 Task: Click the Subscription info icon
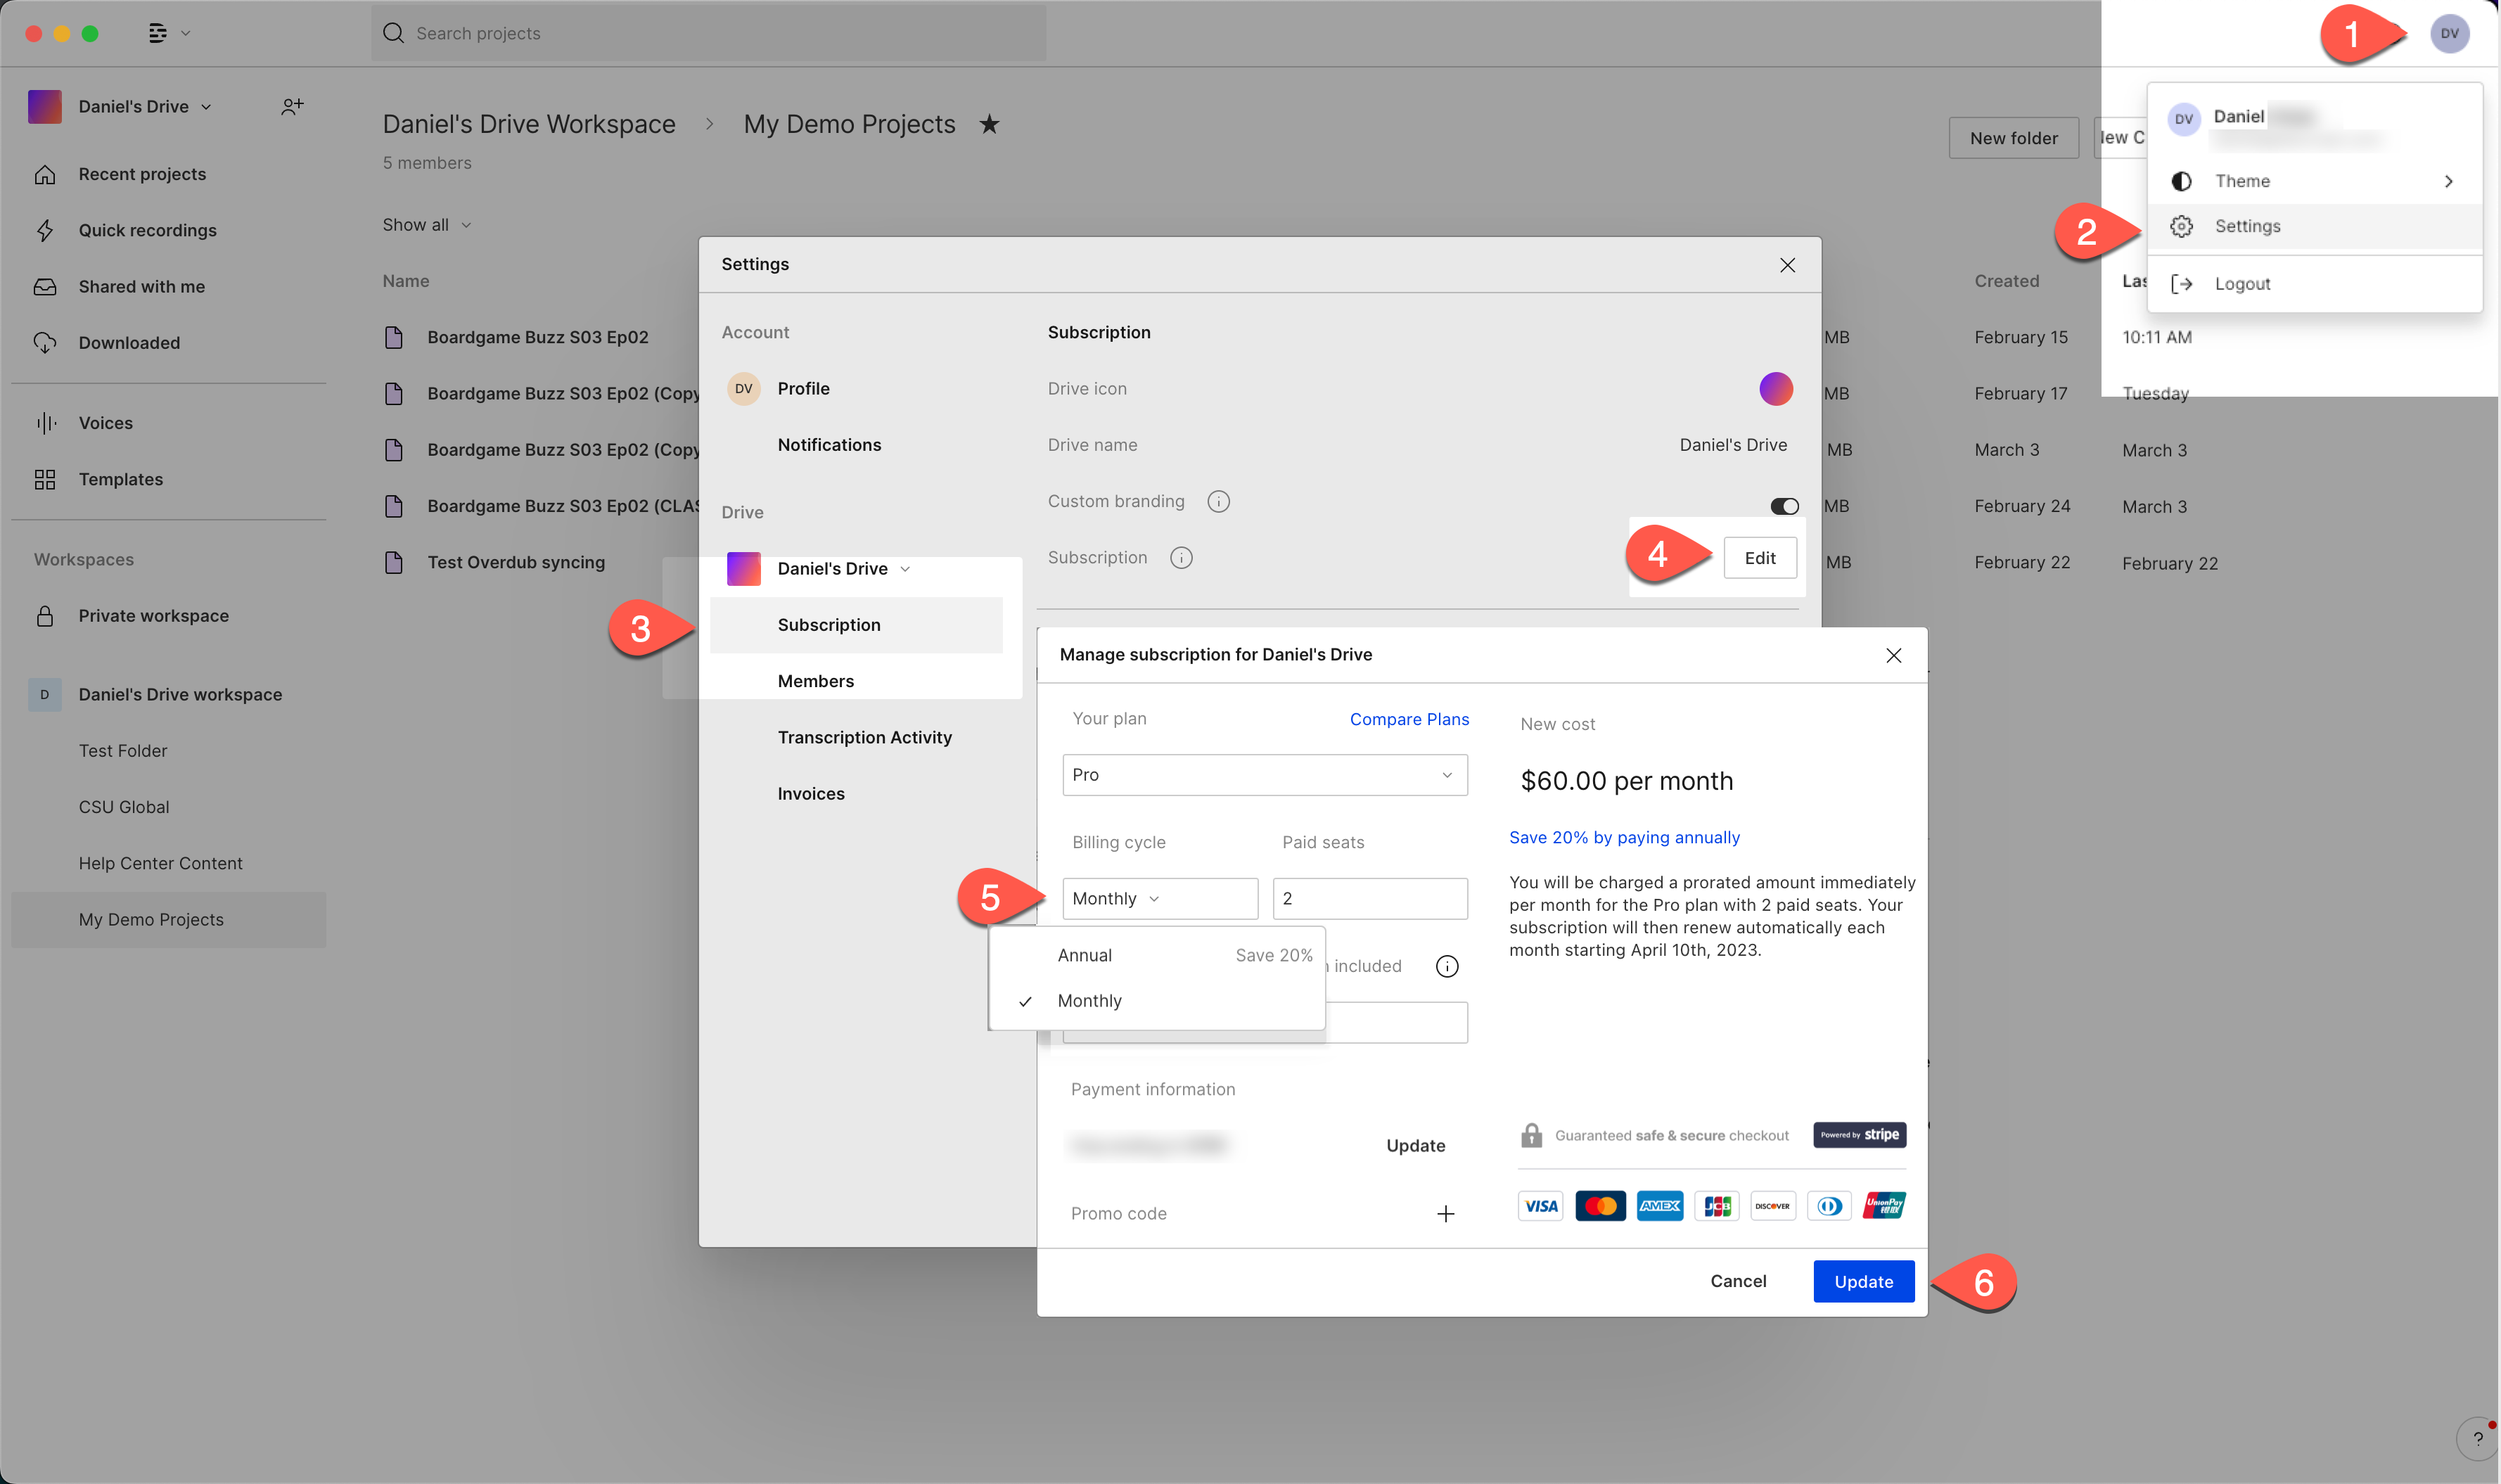pyautogui.click(x=1181, y=558)
